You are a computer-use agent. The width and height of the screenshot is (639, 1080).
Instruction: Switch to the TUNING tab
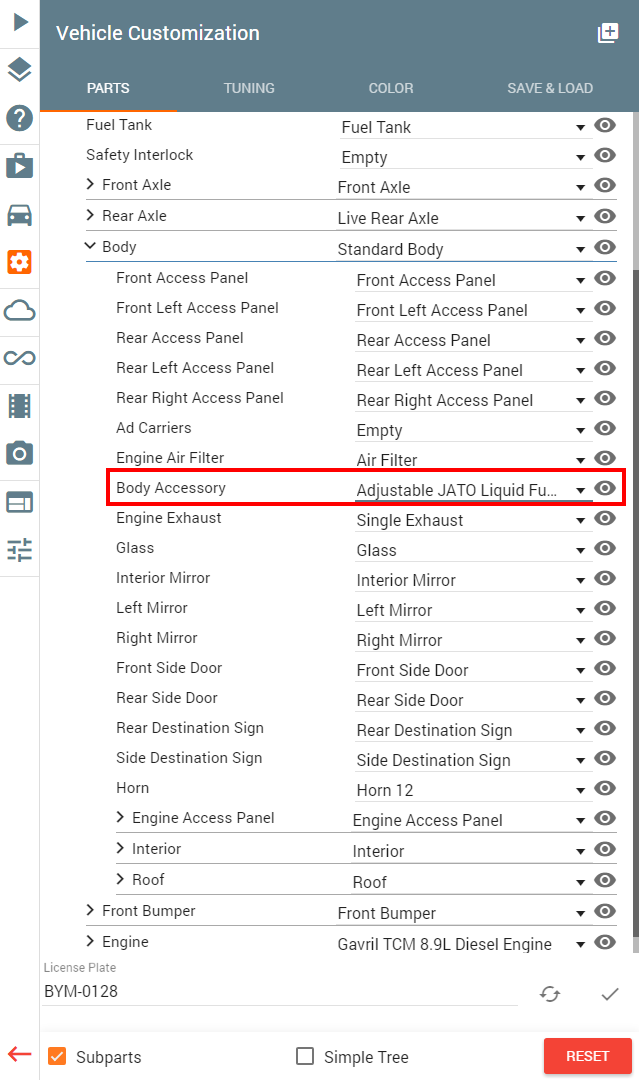tap(249, 88)
